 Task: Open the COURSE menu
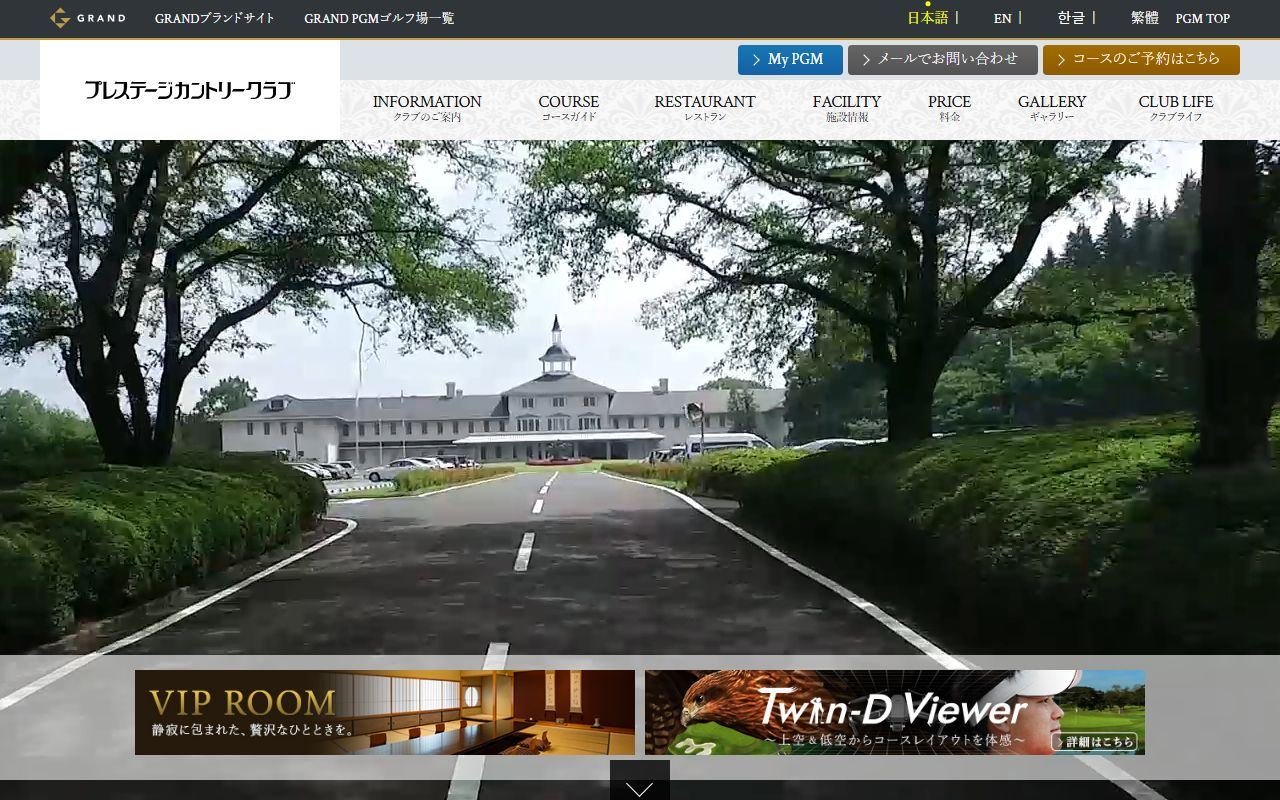click(569, 108)
